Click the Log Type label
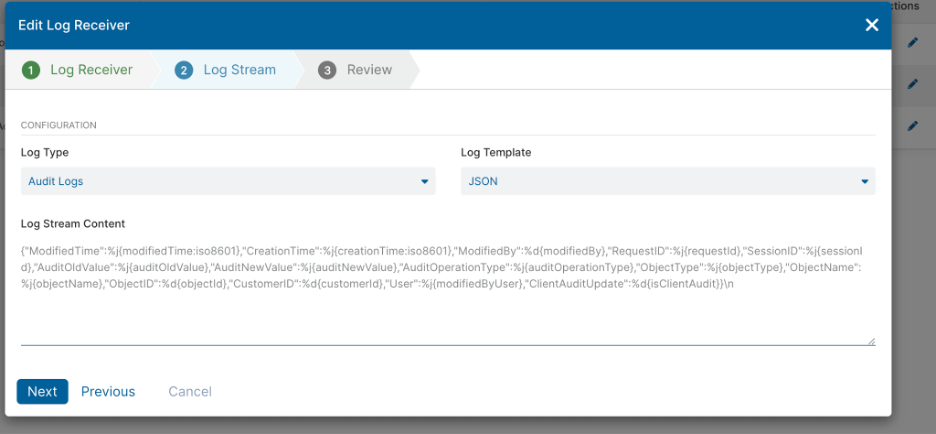Screen dimensions: 936x434 point(45,153)
